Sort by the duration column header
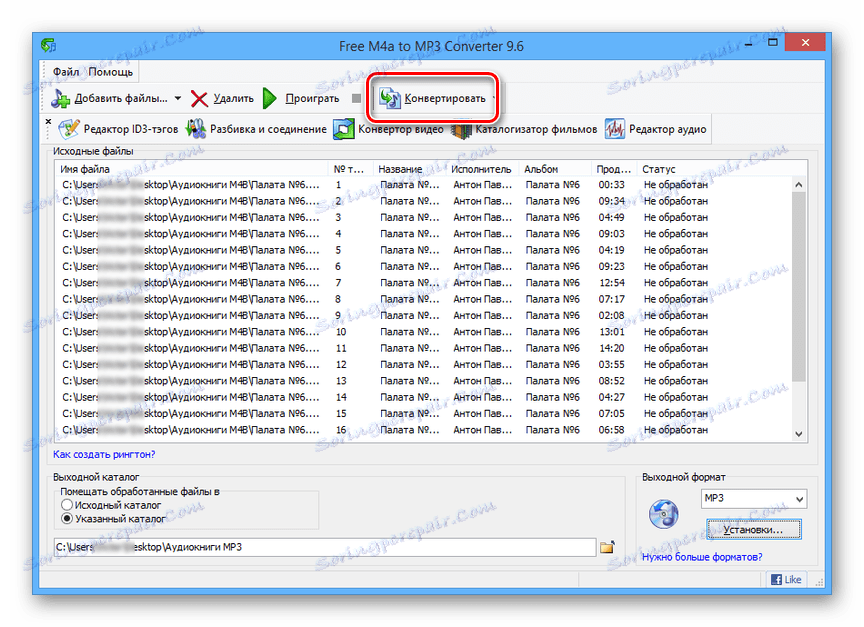Image resolution: width=864 pixels, height=627 pixels. coord(614,169)
